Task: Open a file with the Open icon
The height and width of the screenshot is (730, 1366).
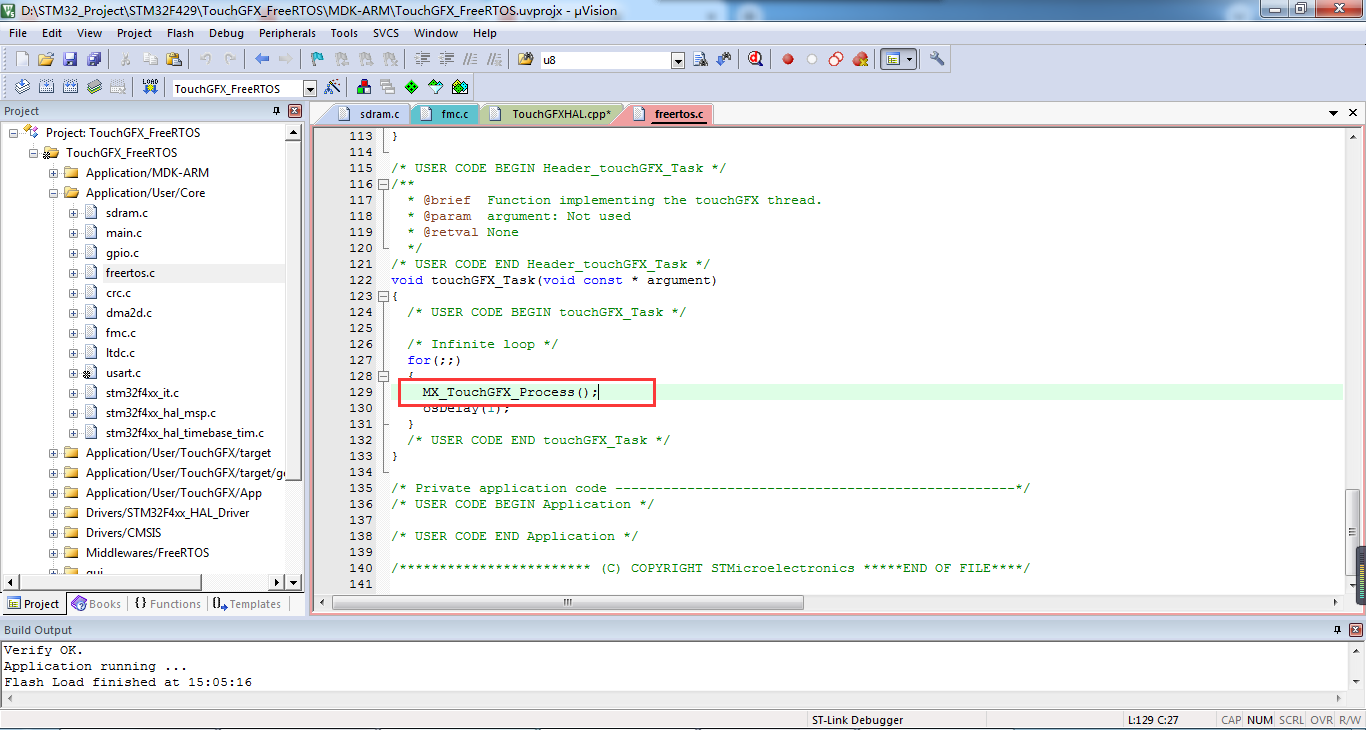Action: pos(46,60)
